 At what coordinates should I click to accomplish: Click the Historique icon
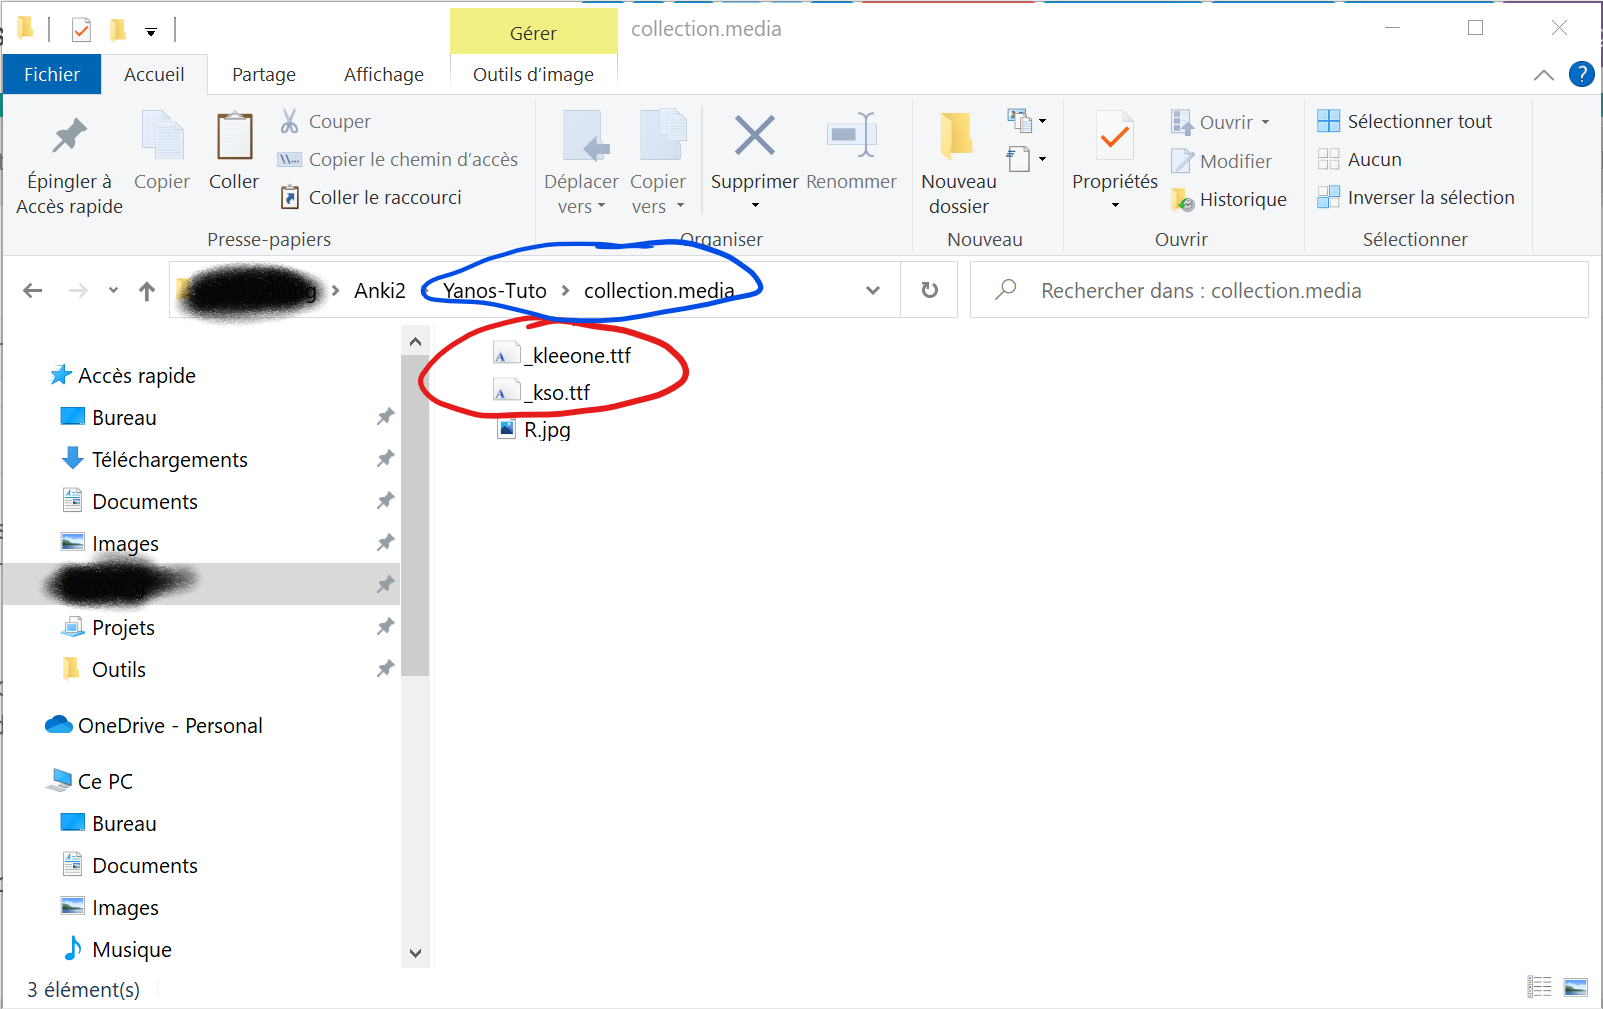[1184, 199]
